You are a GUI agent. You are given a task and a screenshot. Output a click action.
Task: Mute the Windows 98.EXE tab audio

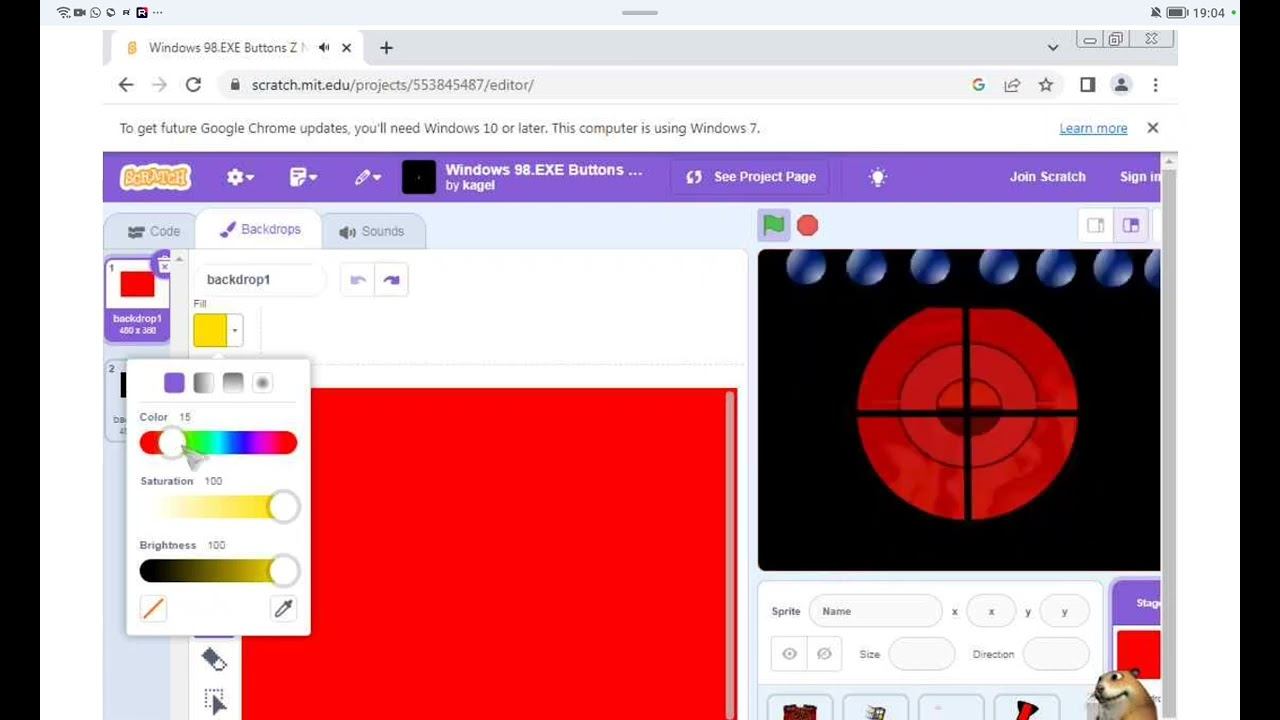pos(326,47)
